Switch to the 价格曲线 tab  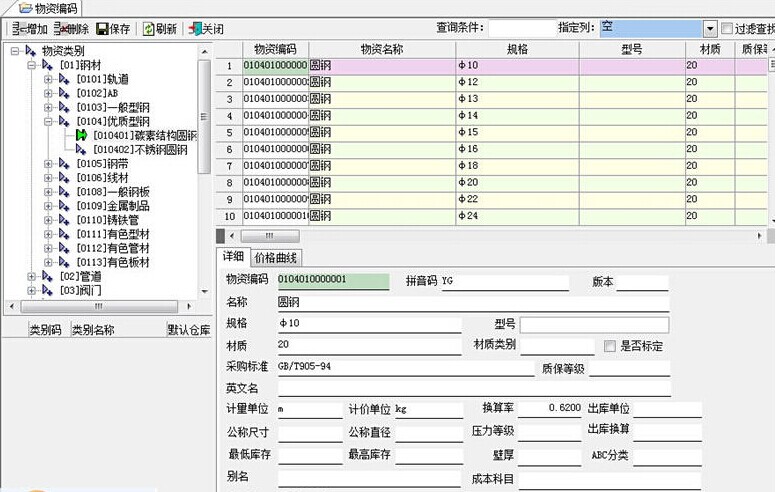click(276, 258)
